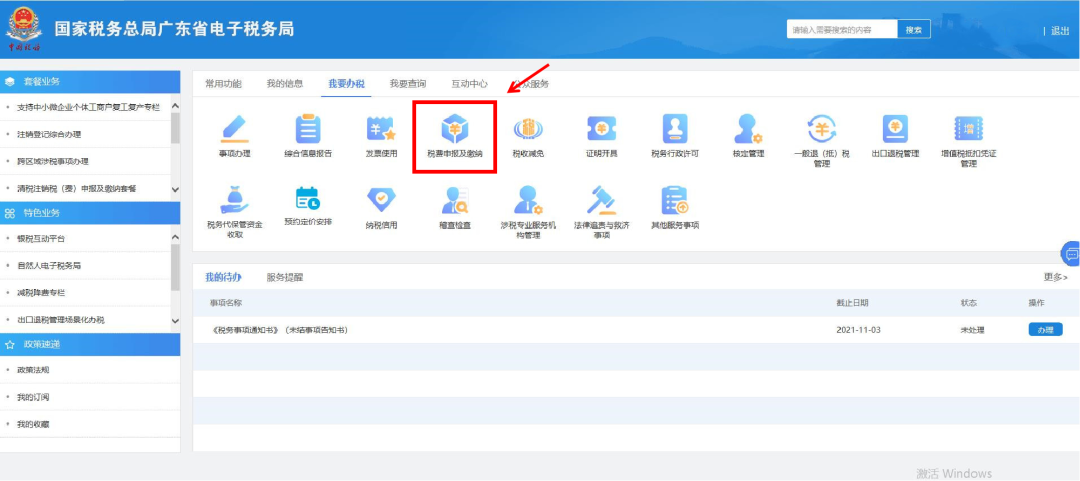Click the 政策速递 star icon
1080x481 pixels.
click(10, 344)
